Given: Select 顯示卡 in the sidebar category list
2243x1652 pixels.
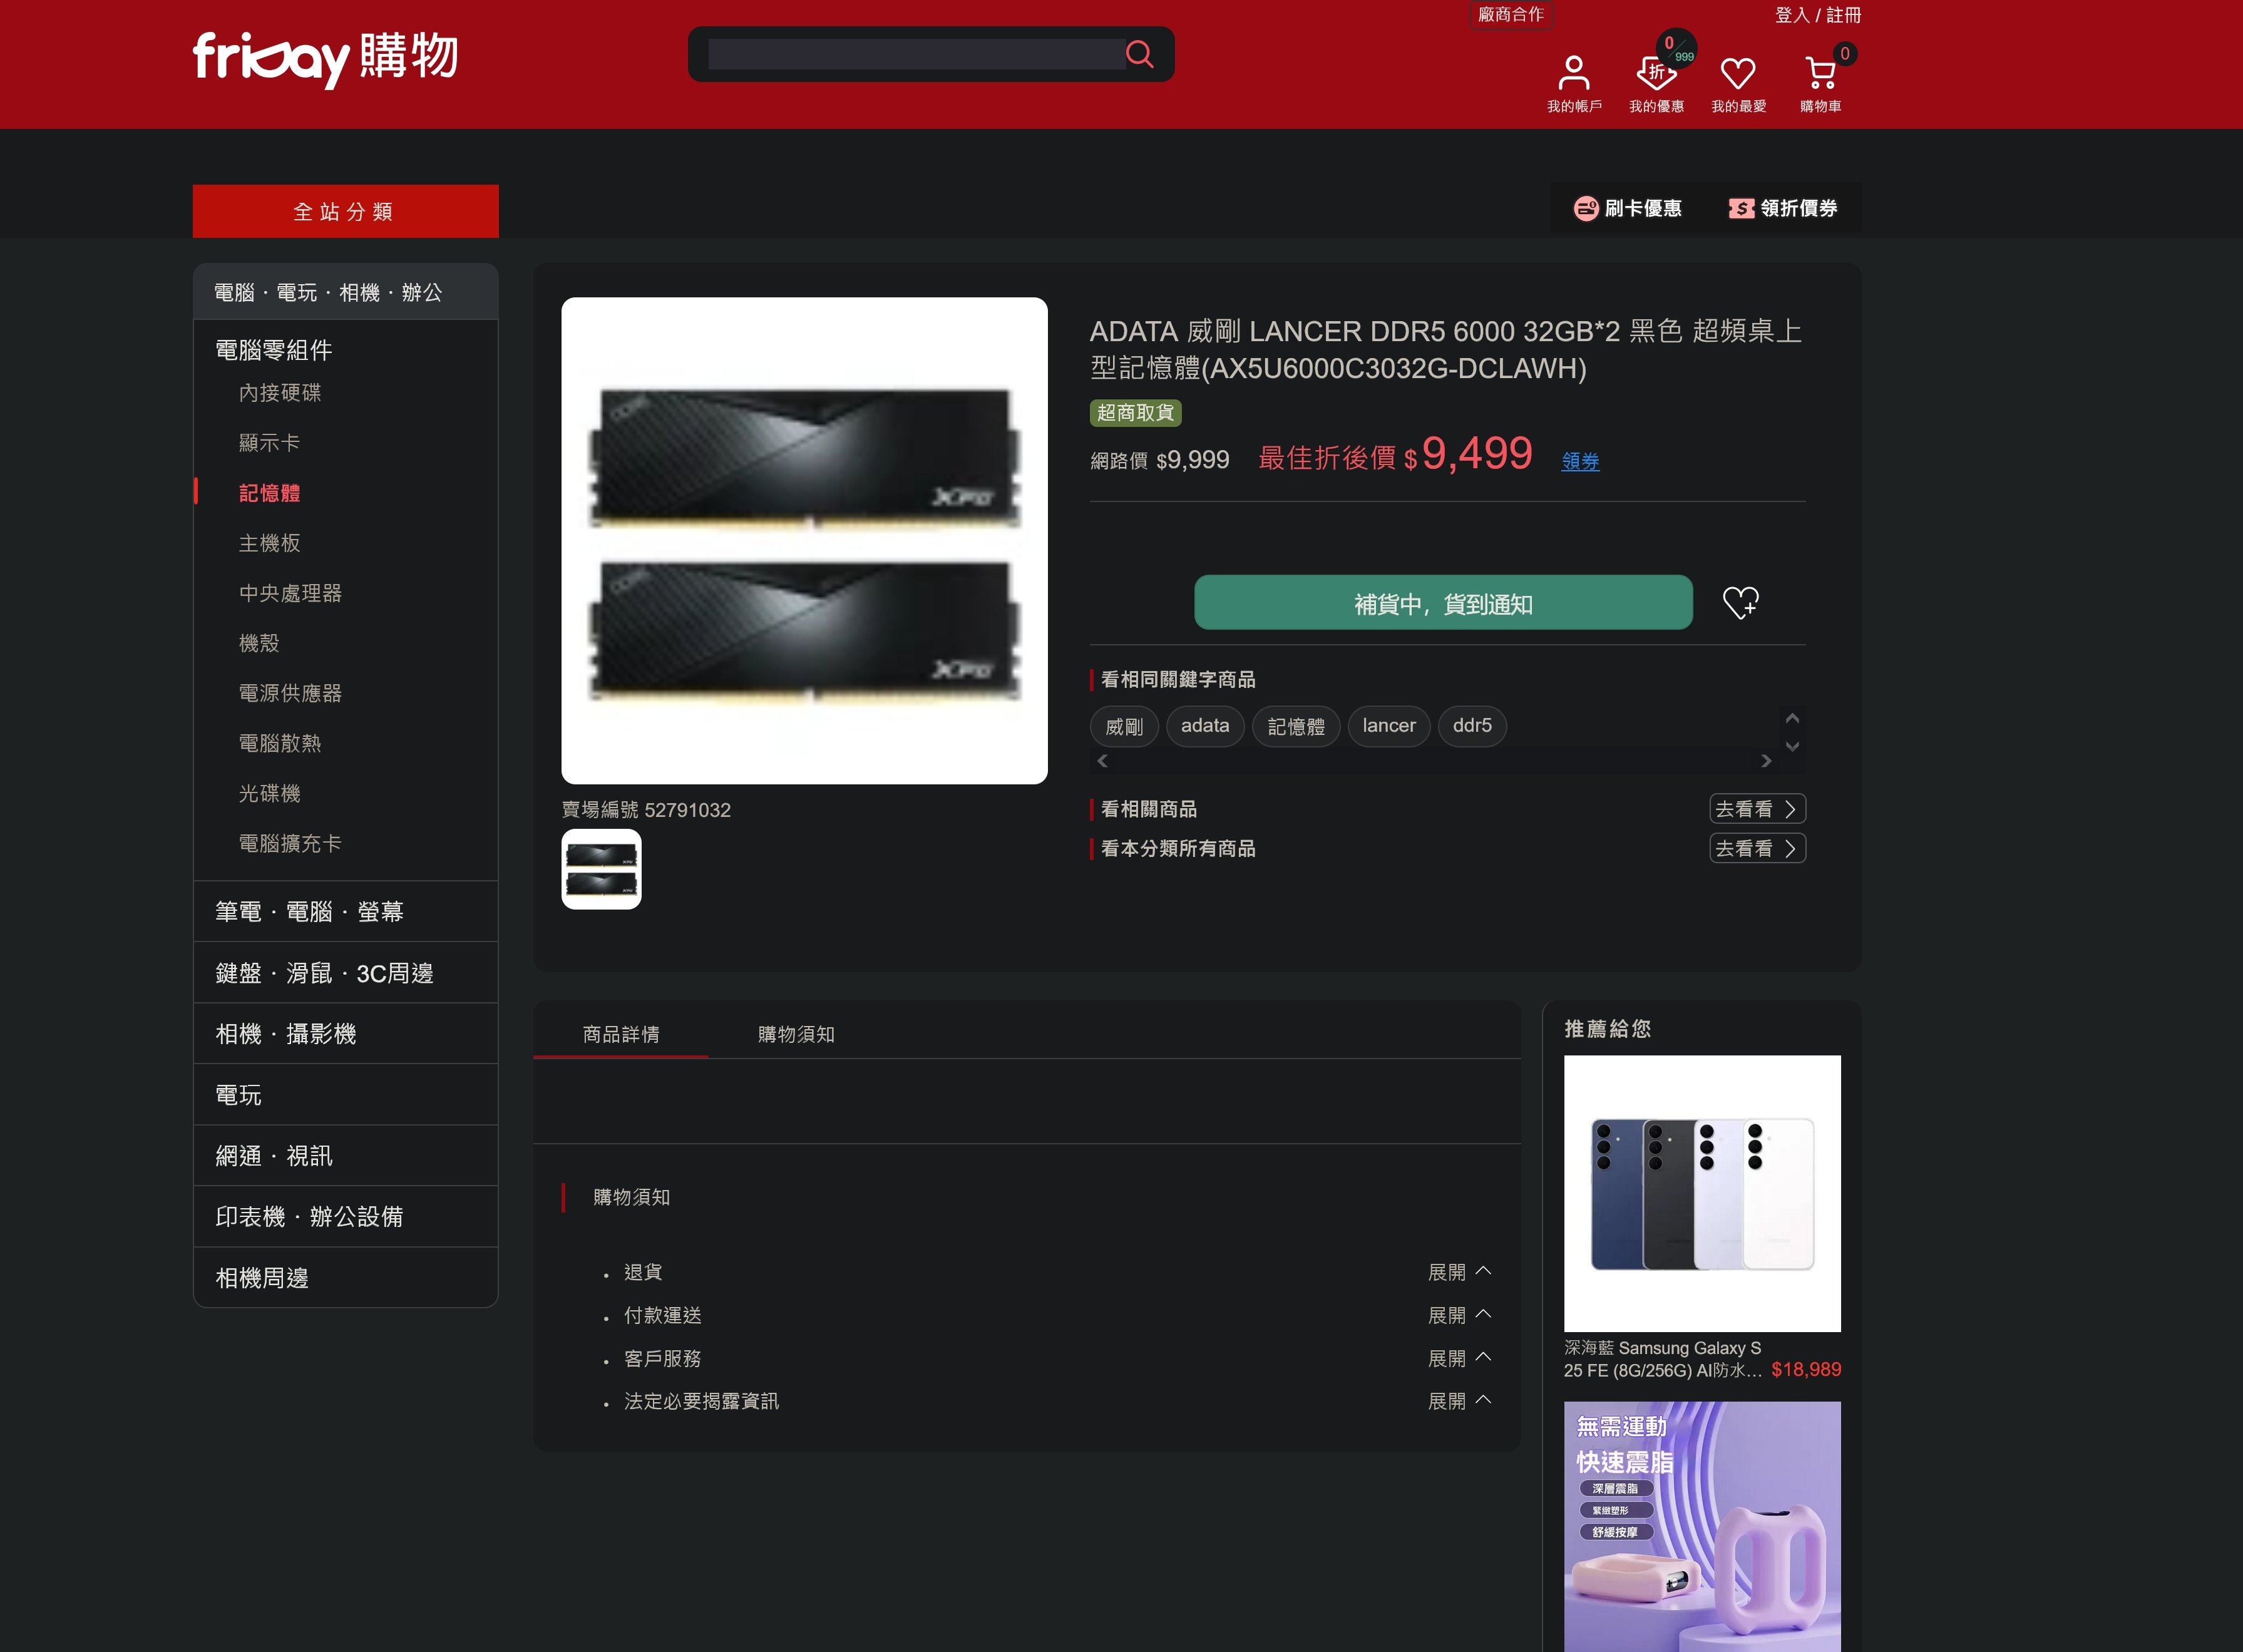Looking at the screenshot, I should [x=269, y=442].
